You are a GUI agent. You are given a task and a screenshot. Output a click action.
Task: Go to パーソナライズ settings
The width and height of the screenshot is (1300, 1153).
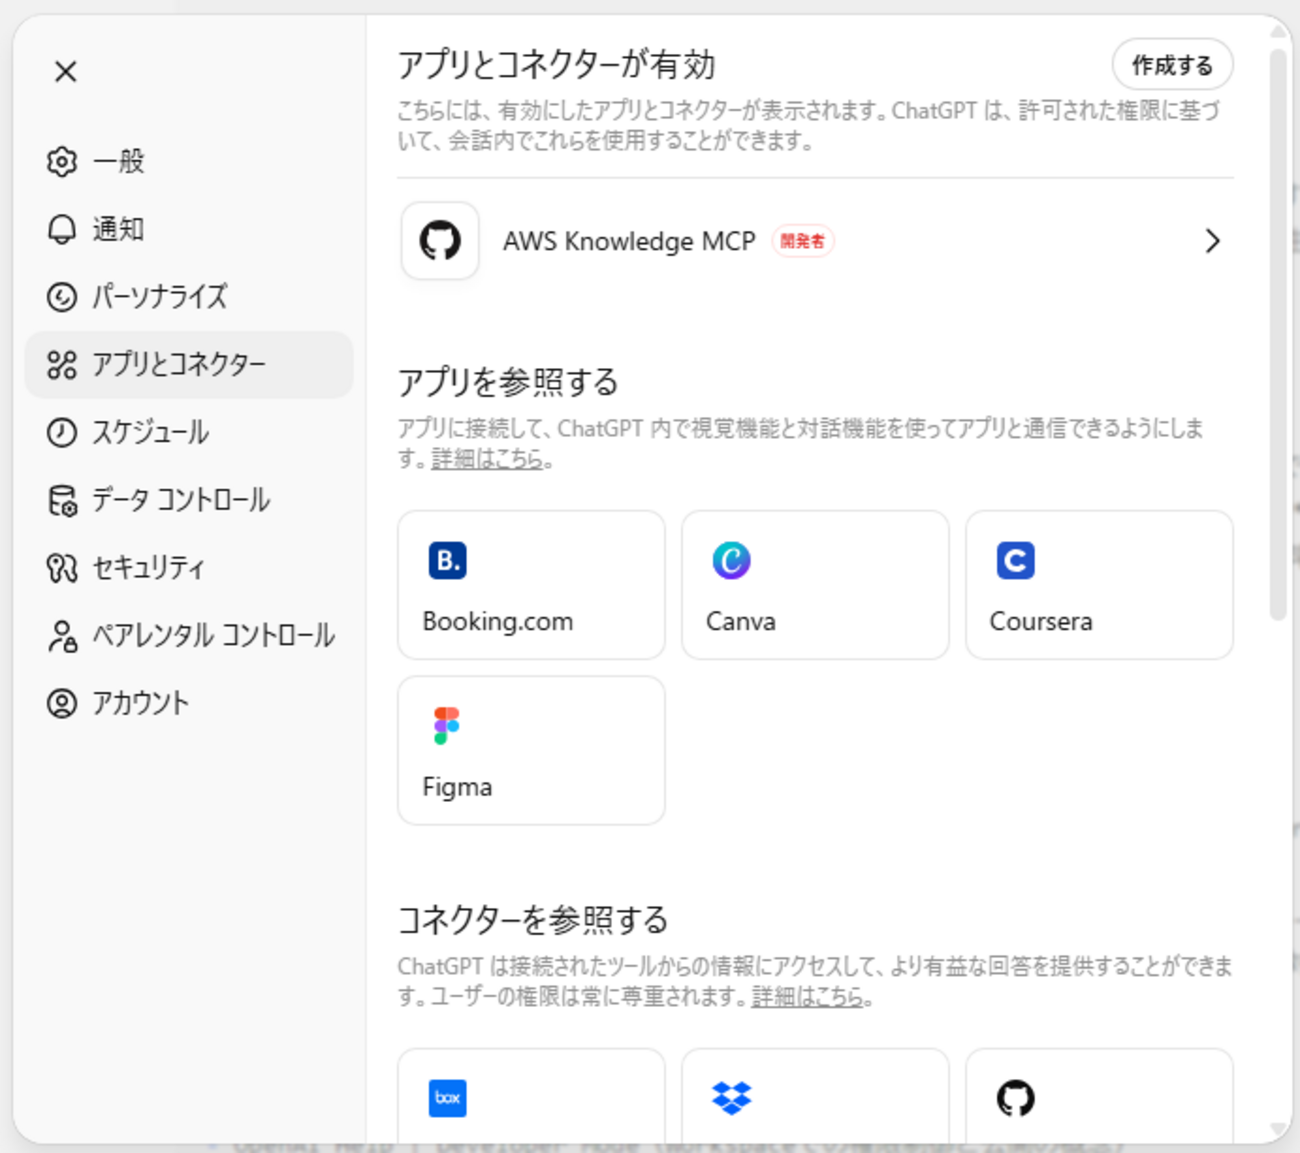[x=159, y=297]
